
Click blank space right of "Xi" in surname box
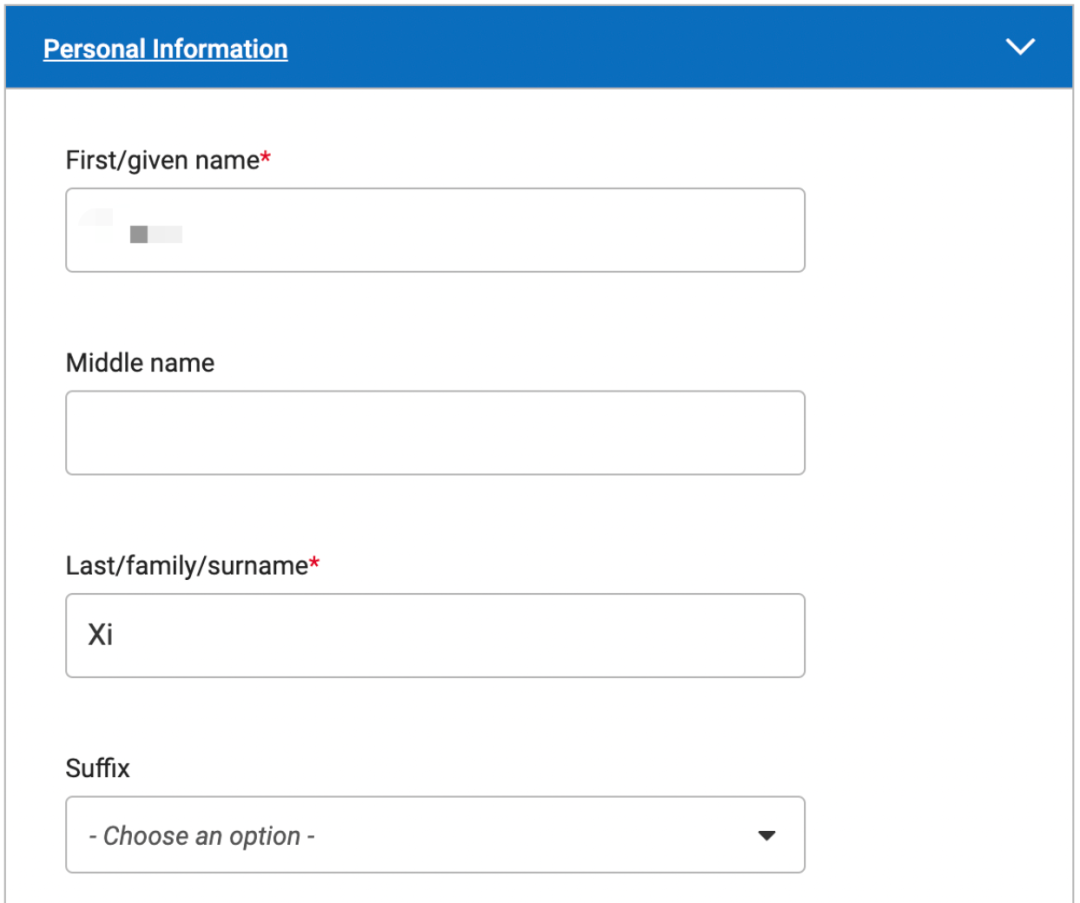click(x=450, y=636)
